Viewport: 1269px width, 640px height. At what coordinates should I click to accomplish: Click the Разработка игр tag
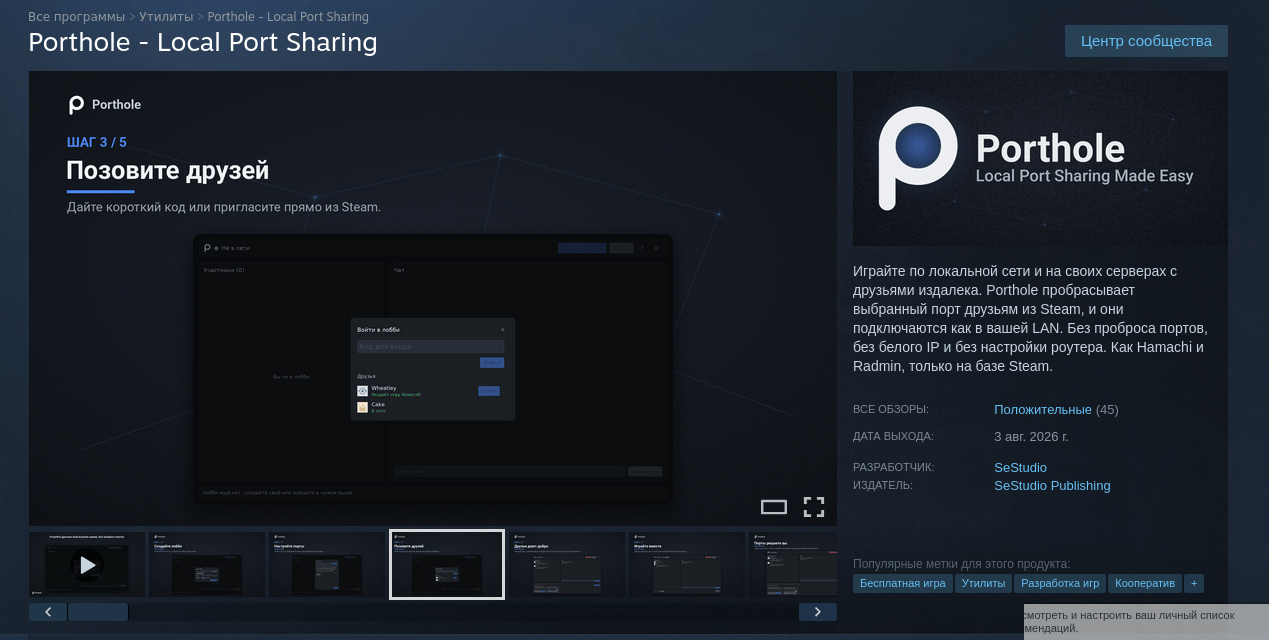[x=1060, y=583]
